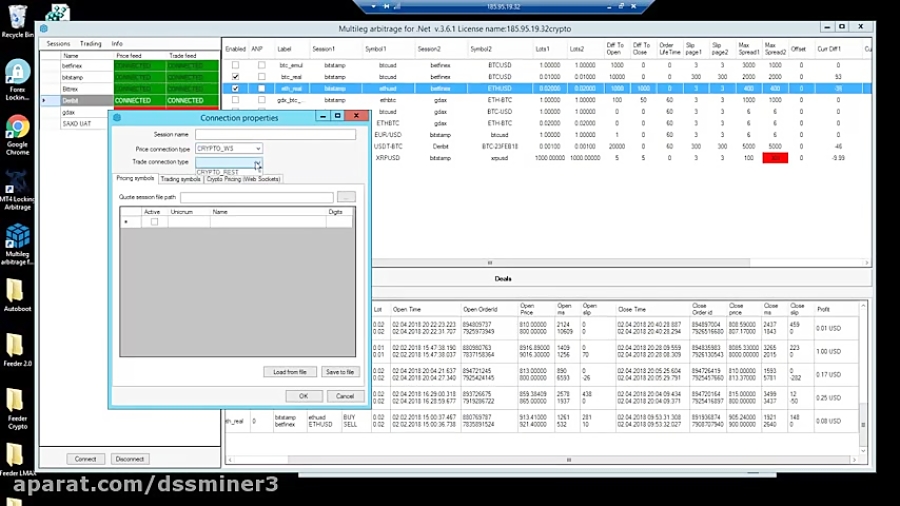The height and width of the screenshot is (506, 900).
Task: Open the Trading menu
Action: point(91,44)
